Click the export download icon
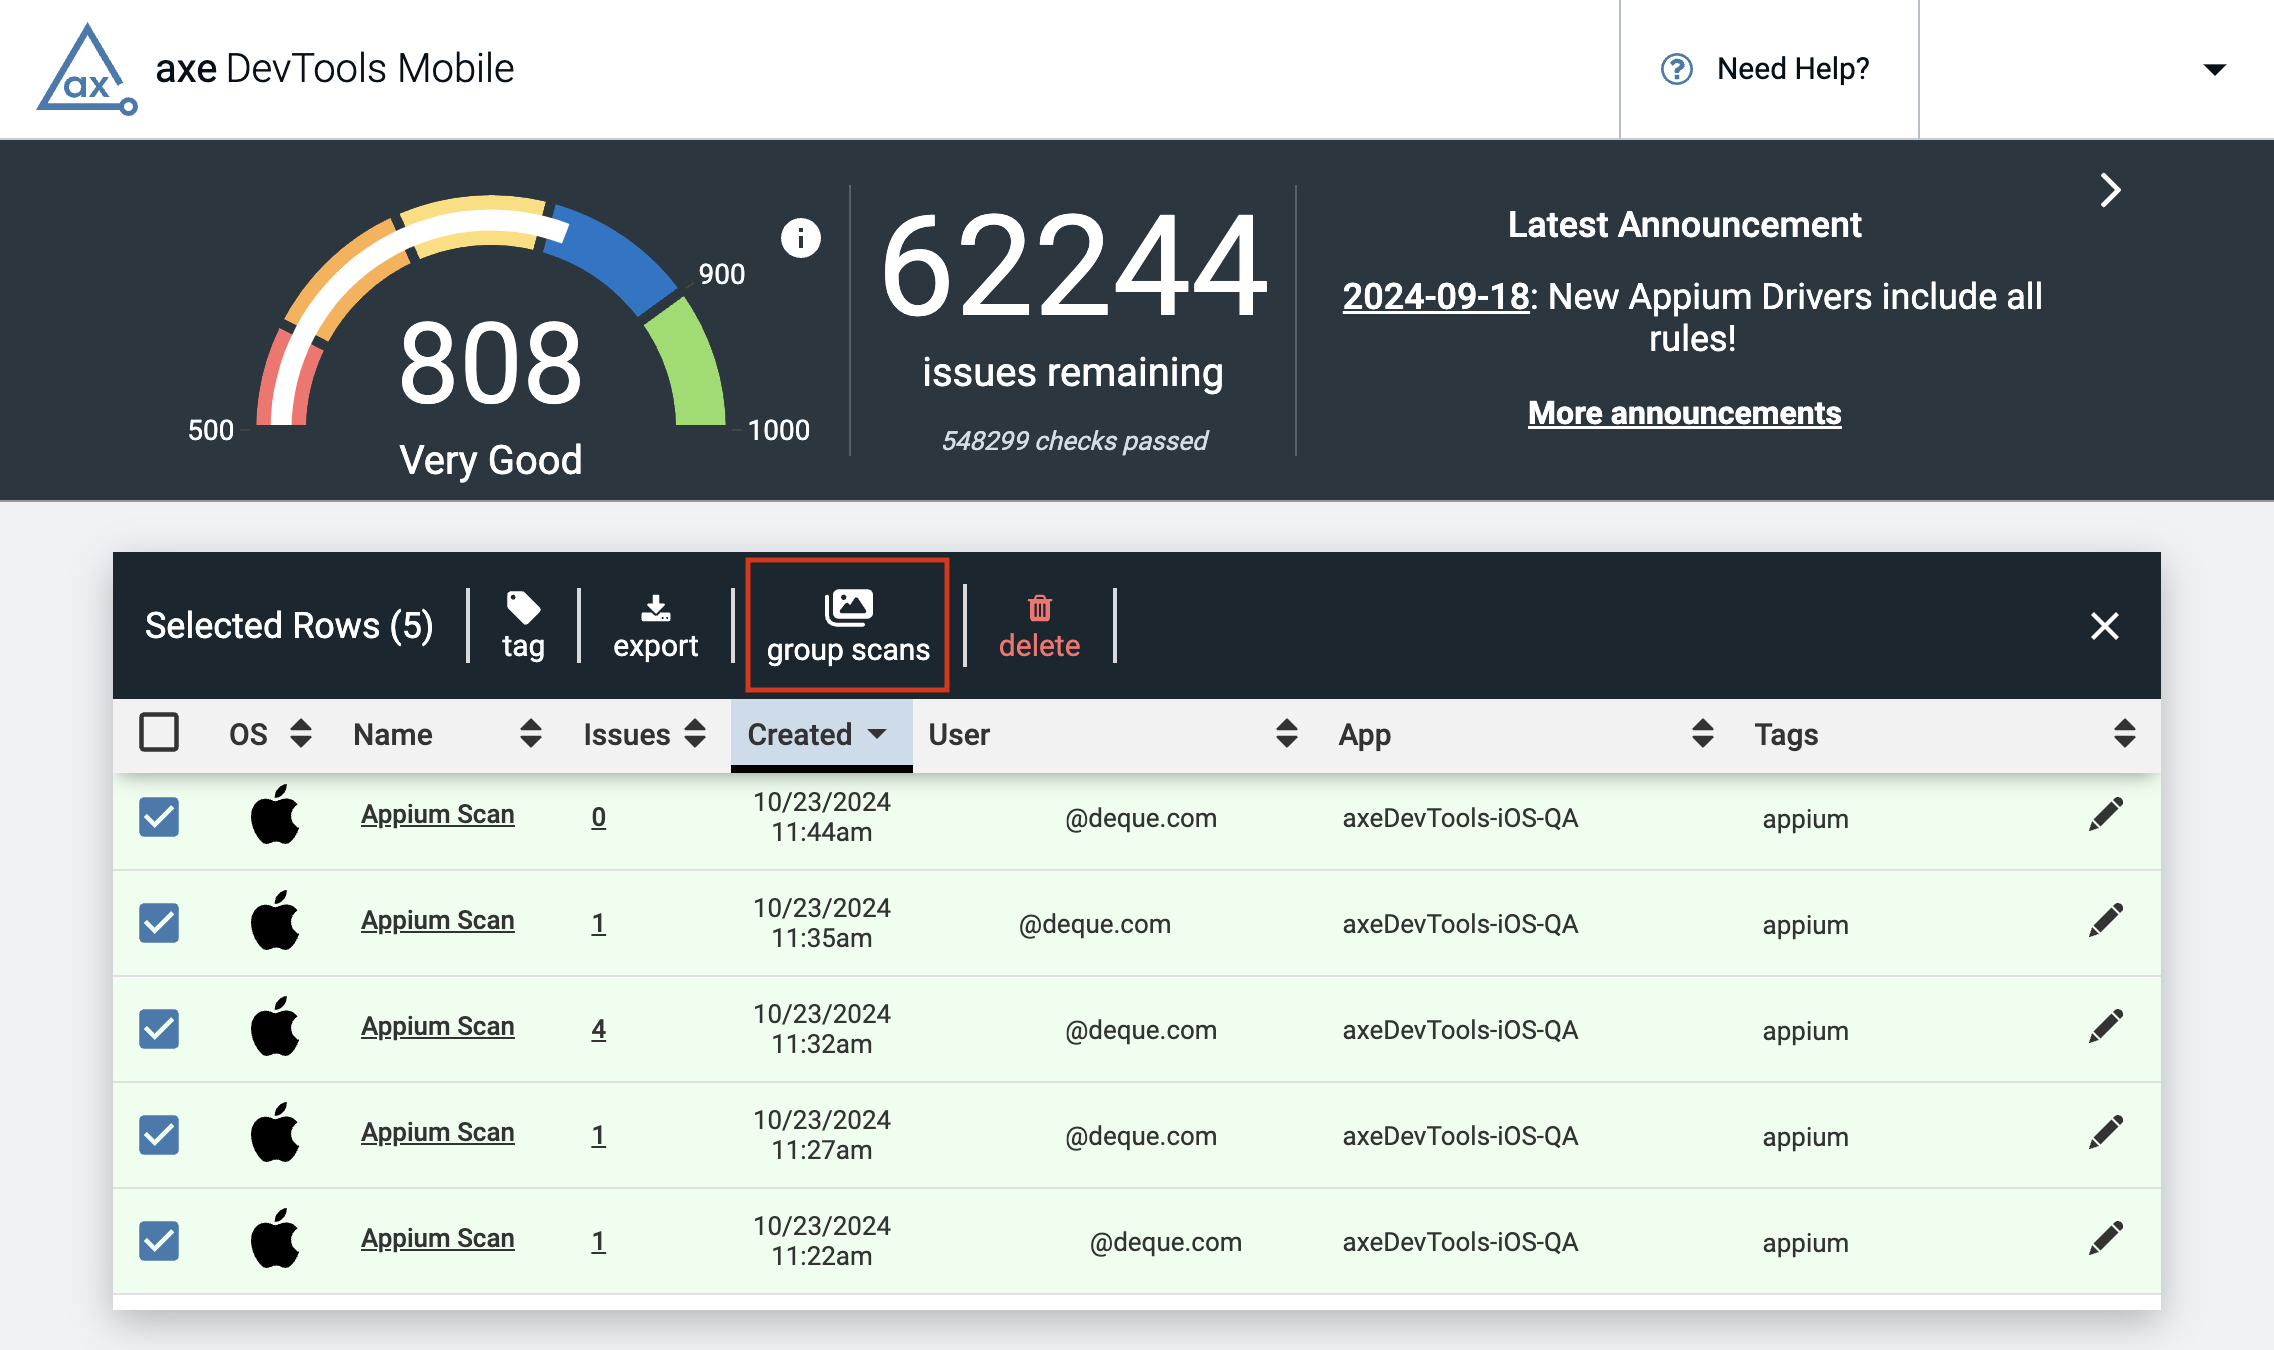Image resolution: width=2274 pixels, height=1350 pixels. [x=655, y=607]
